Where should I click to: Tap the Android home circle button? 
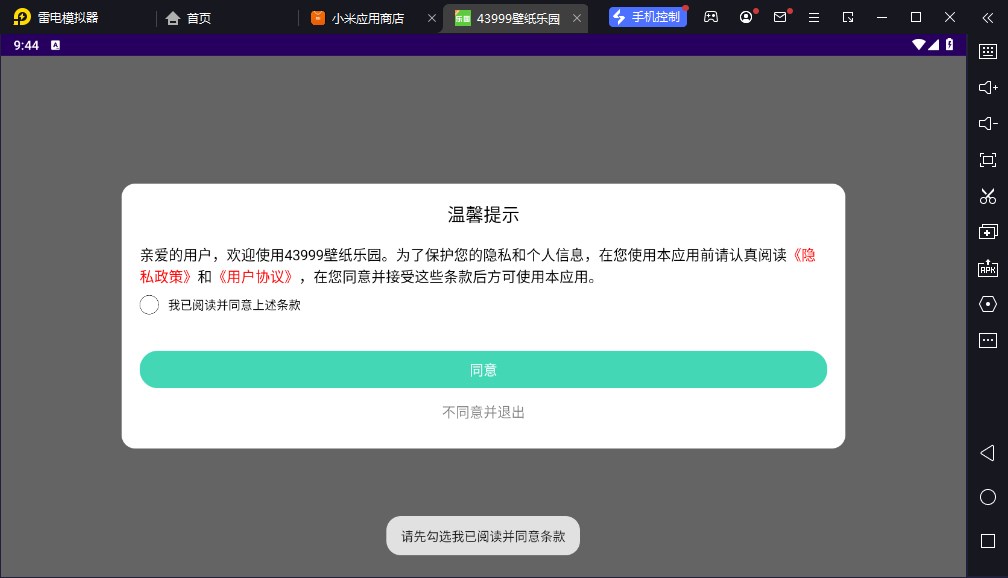pos(988,497)
